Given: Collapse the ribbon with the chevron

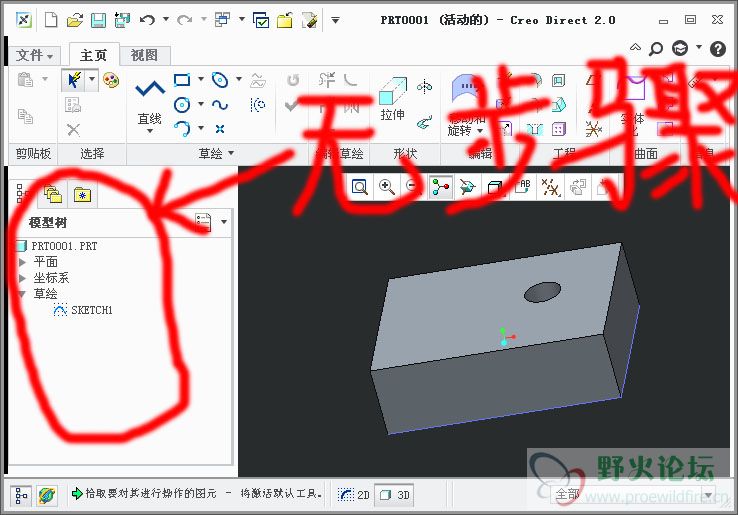Looking at the screenshot, I should pyautogui.click(x=635, y=47).
